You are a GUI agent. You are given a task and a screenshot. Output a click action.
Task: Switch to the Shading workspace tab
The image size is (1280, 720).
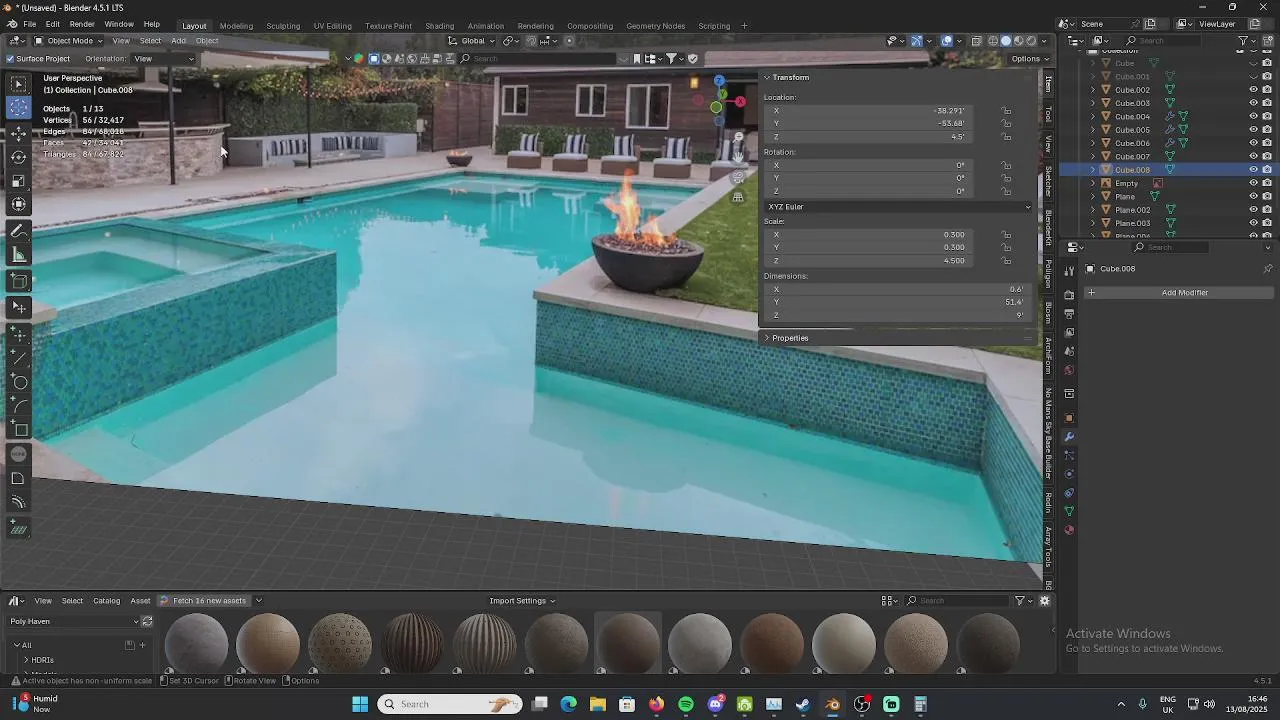point(439,26)
